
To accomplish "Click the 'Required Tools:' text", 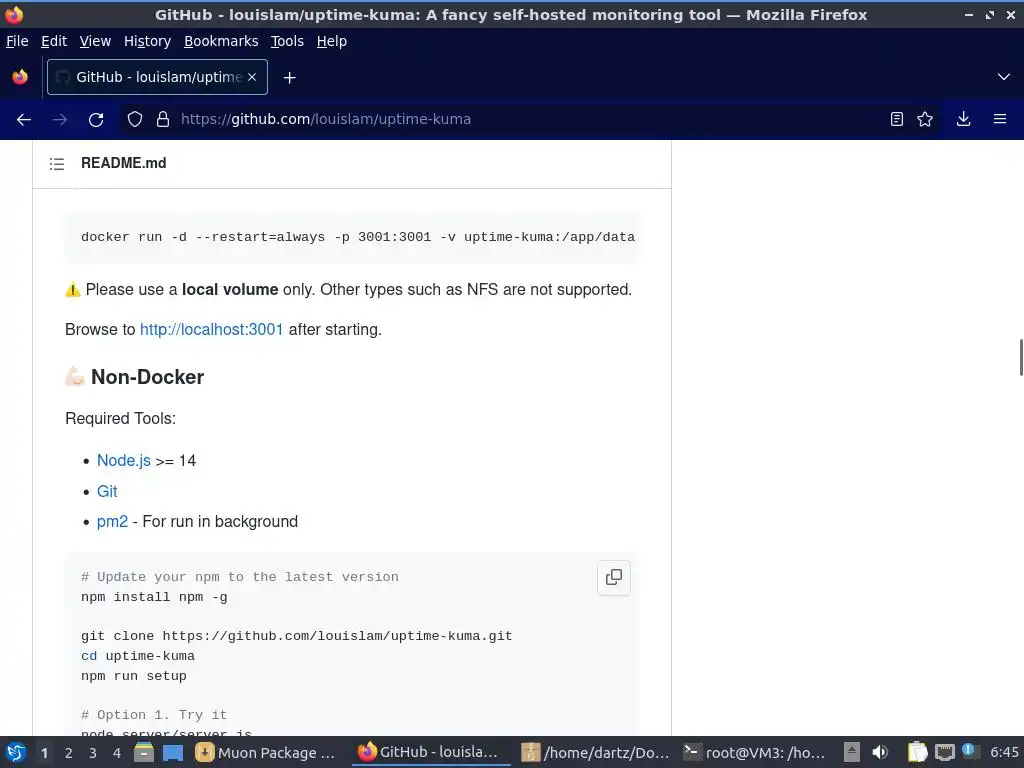I will point(120,419).
